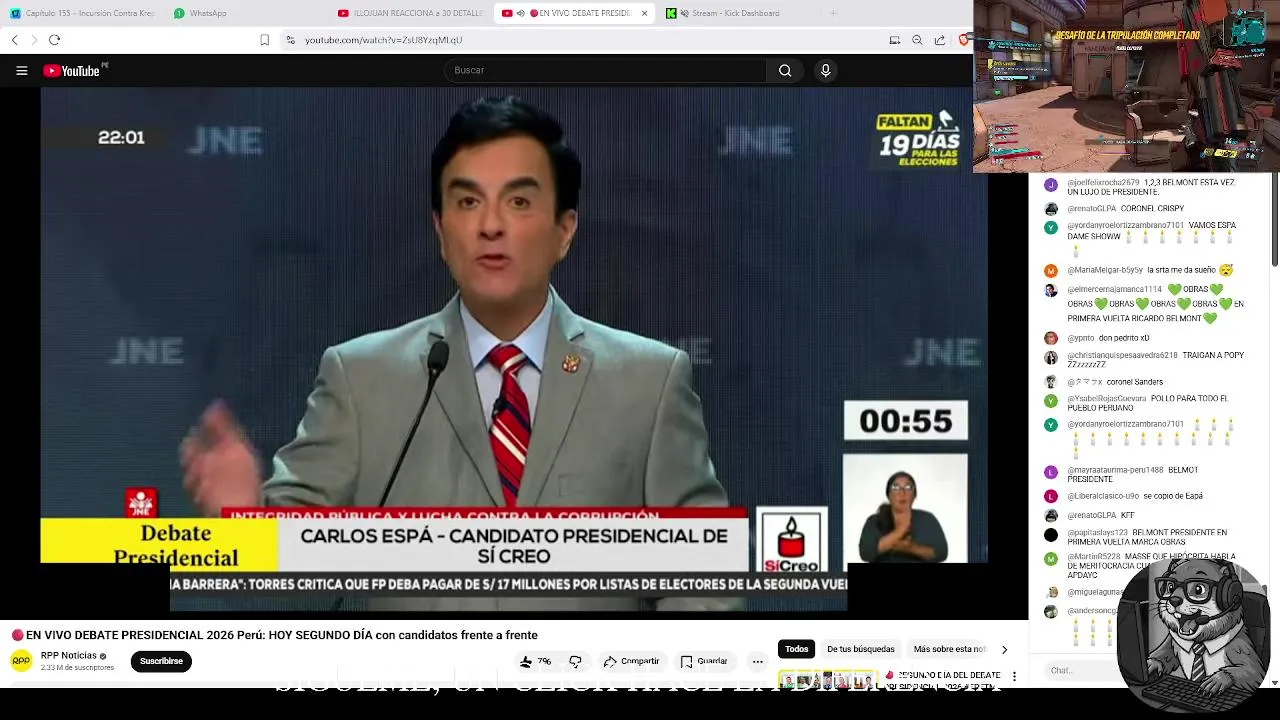Click @mayraataurima-peru1488 BELMOT message
The height and width of the screenshot is (720, 1280).
coord(1131,474)
